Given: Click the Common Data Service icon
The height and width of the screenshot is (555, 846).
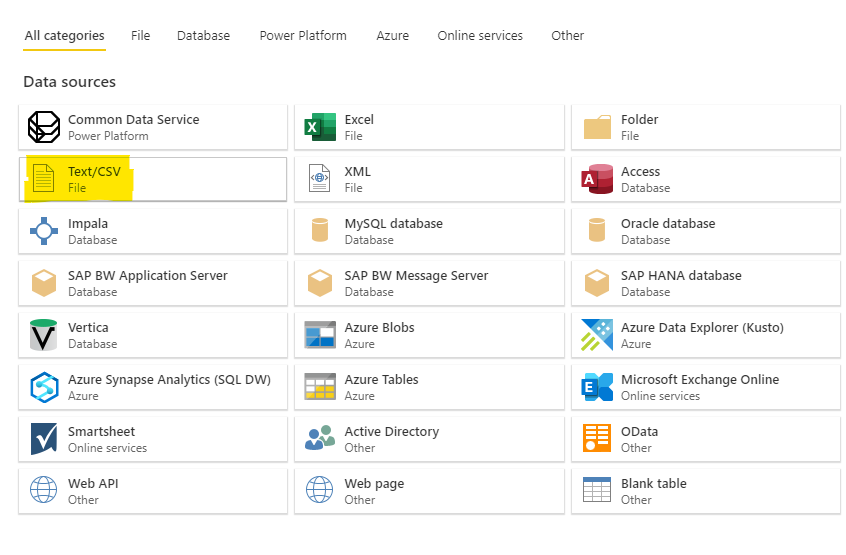Looking at the screenshot, I should (44, 127).
